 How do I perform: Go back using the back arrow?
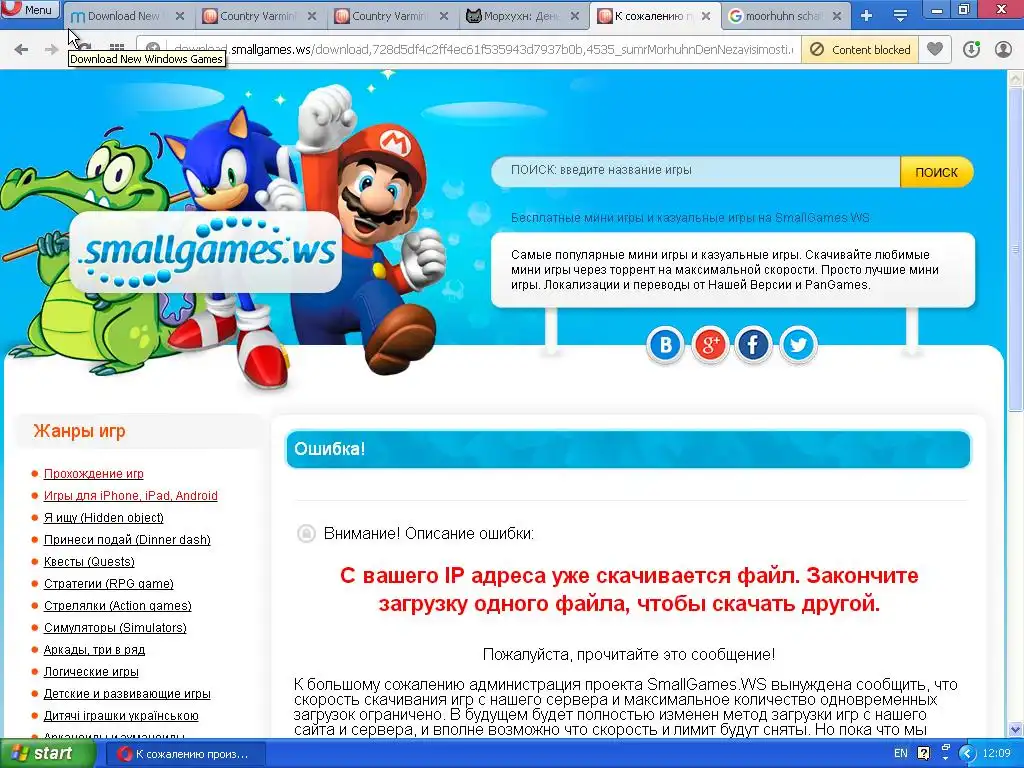tap(21, 50)
